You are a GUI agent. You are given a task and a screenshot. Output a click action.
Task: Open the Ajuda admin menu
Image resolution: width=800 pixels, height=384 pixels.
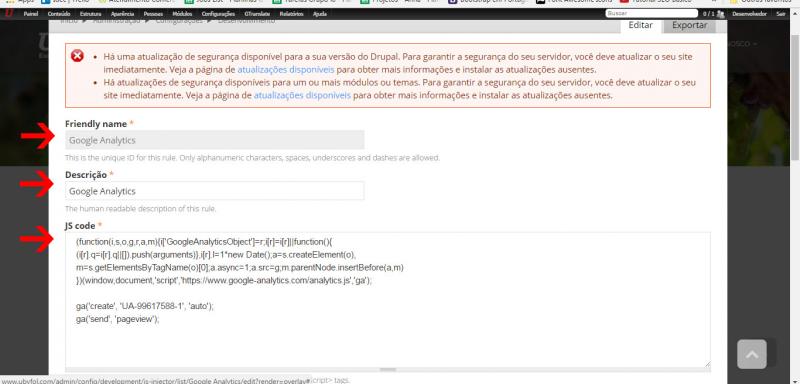point(320,14)
